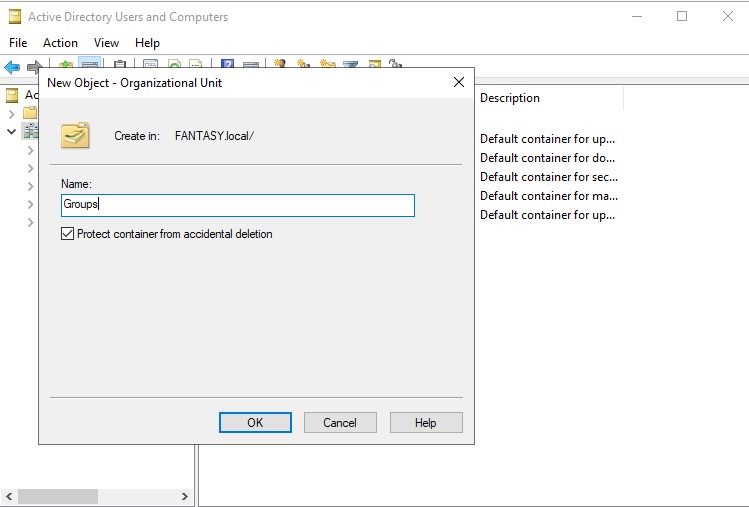Select the highlighted domain node icon
Viewport: 749px width, 507px height.
click(x=30, y=131)
